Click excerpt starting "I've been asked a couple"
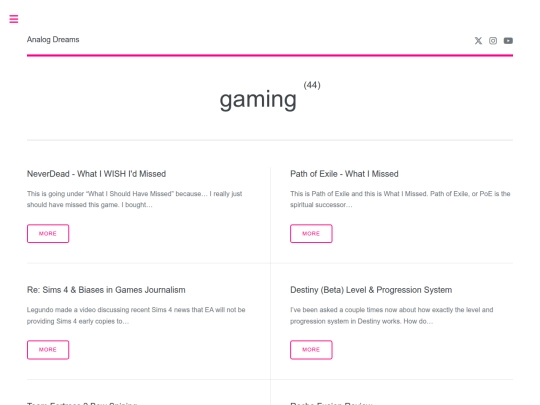This screenshot has width=540, height=405. point(392,315)
